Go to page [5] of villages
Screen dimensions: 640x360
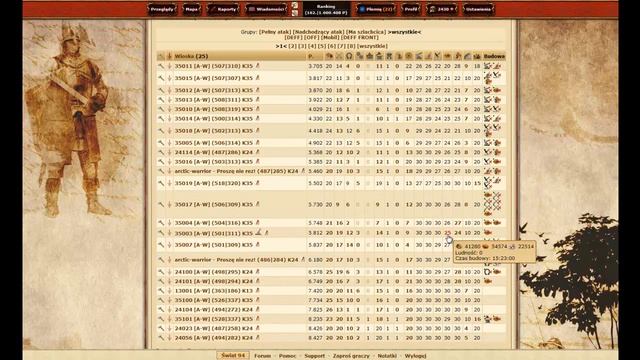tap(322, 46)
